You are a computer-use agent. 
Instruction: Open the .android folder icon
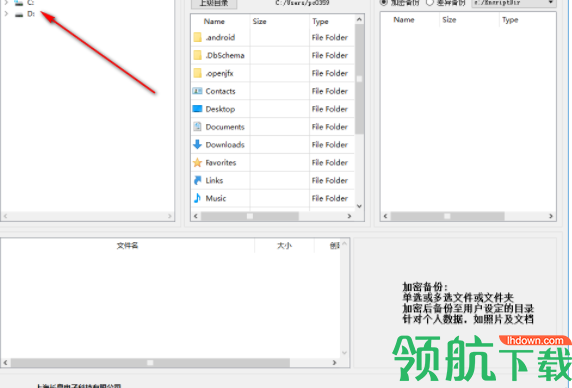point(197,37)
